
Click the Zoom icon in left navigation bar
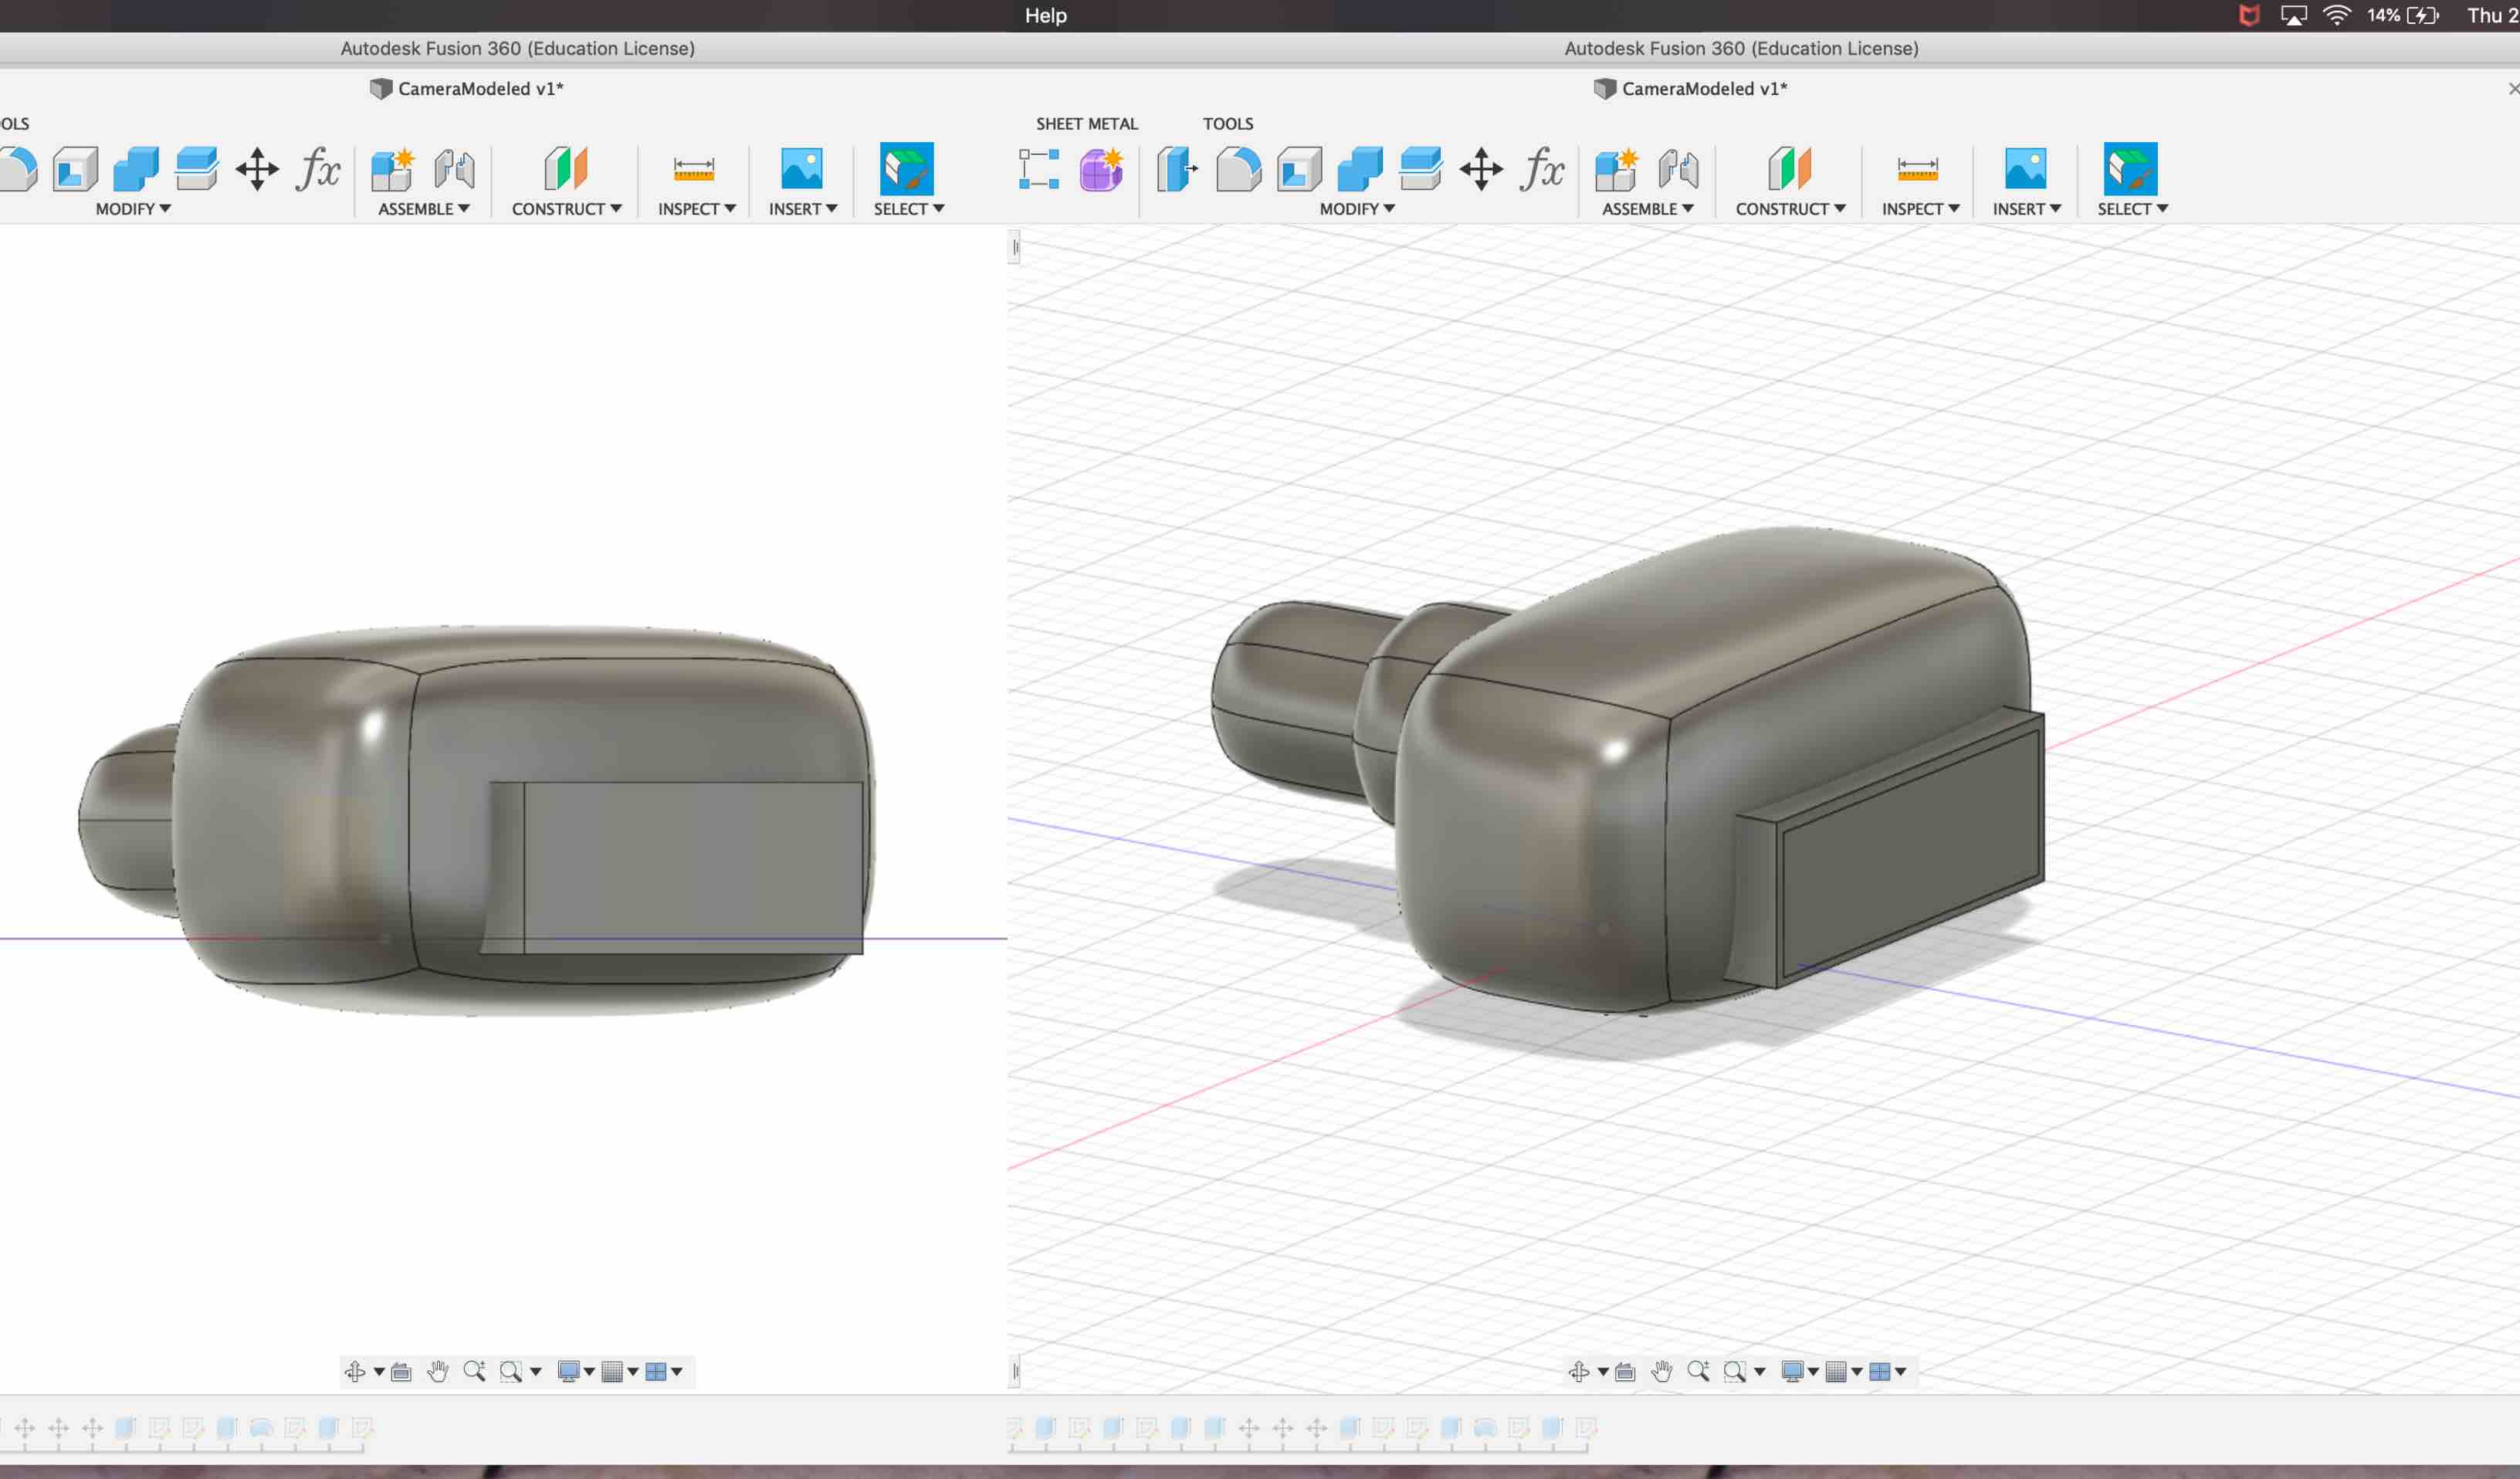click(x=474, y=1371)
